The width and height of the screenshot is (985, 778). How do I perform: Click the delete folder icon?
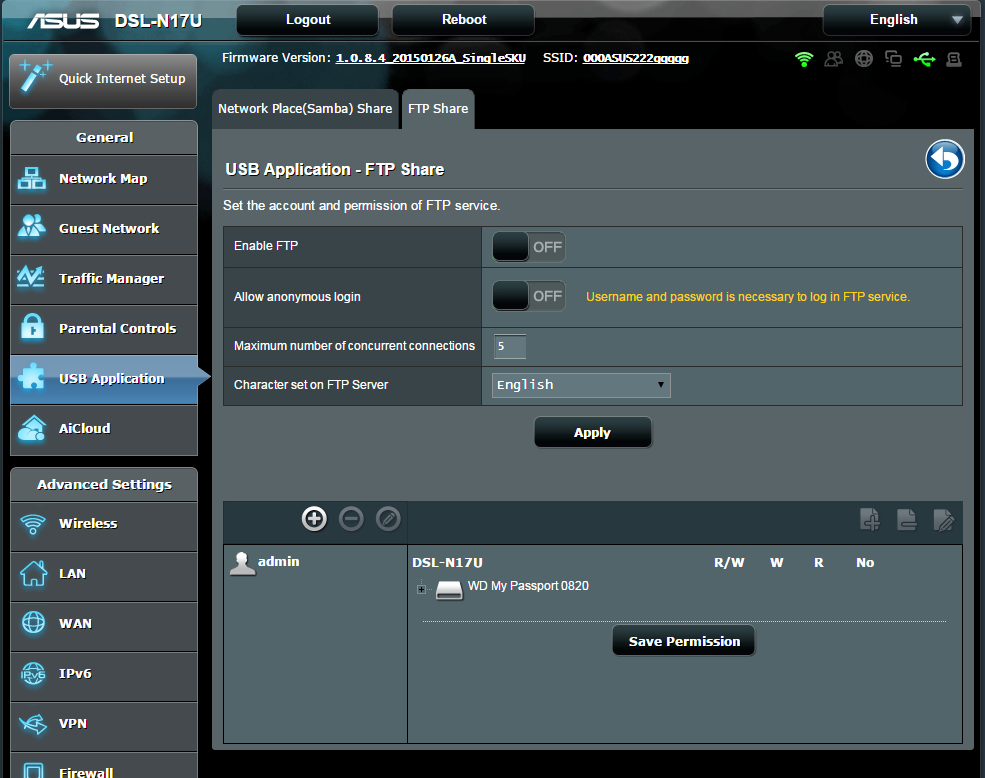(906, 520)
